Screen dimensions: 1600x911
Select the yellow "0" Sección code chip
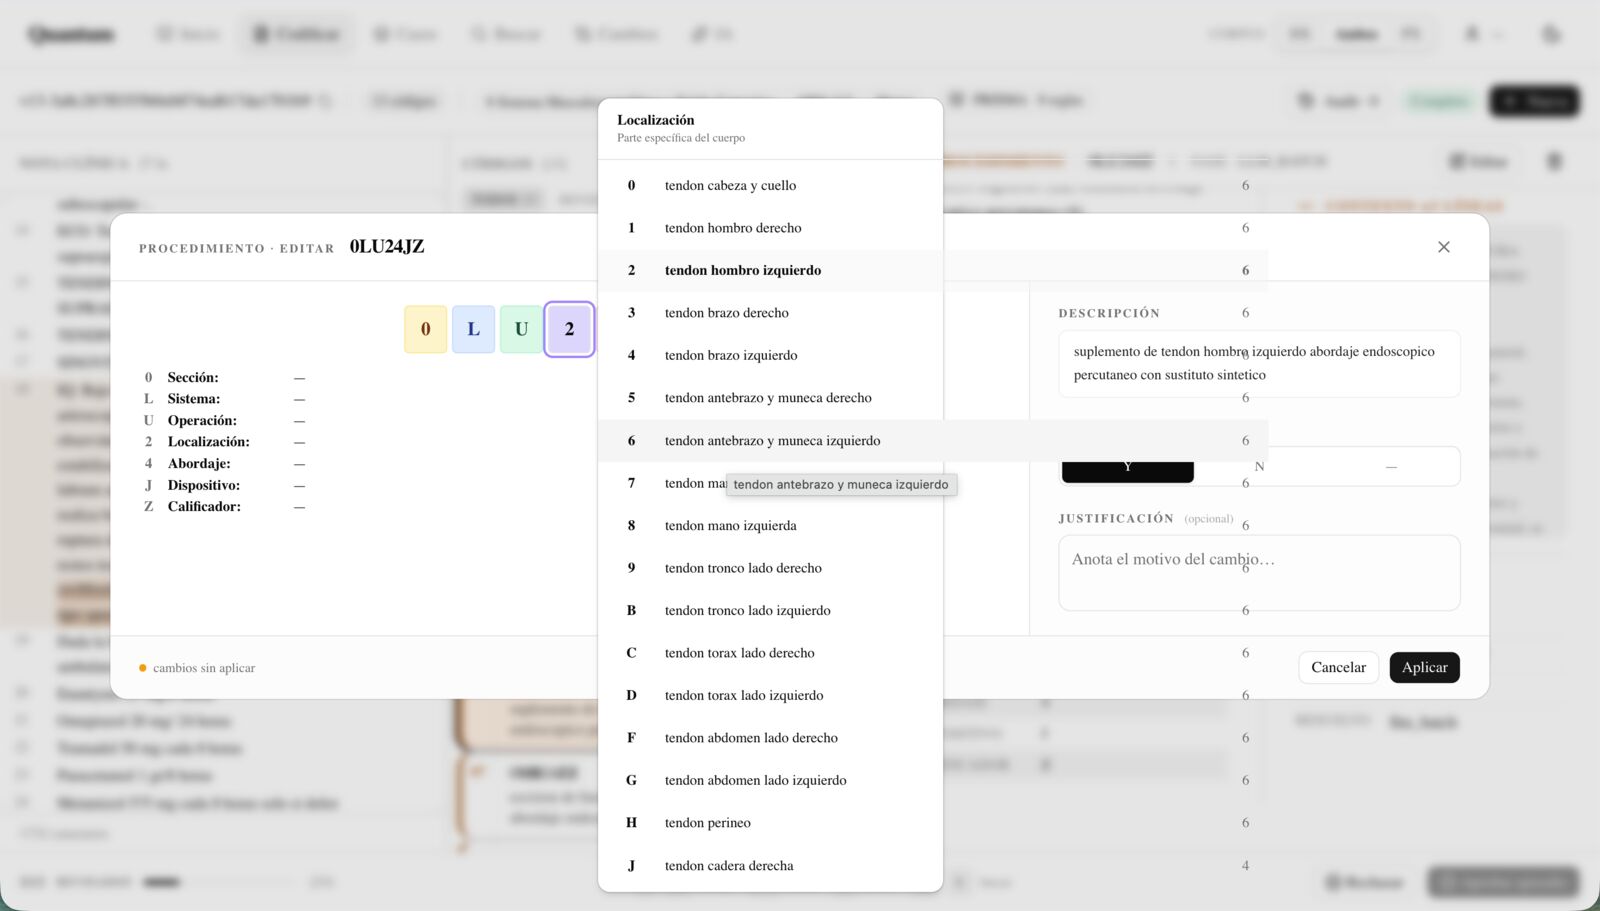tap(425, 328)
